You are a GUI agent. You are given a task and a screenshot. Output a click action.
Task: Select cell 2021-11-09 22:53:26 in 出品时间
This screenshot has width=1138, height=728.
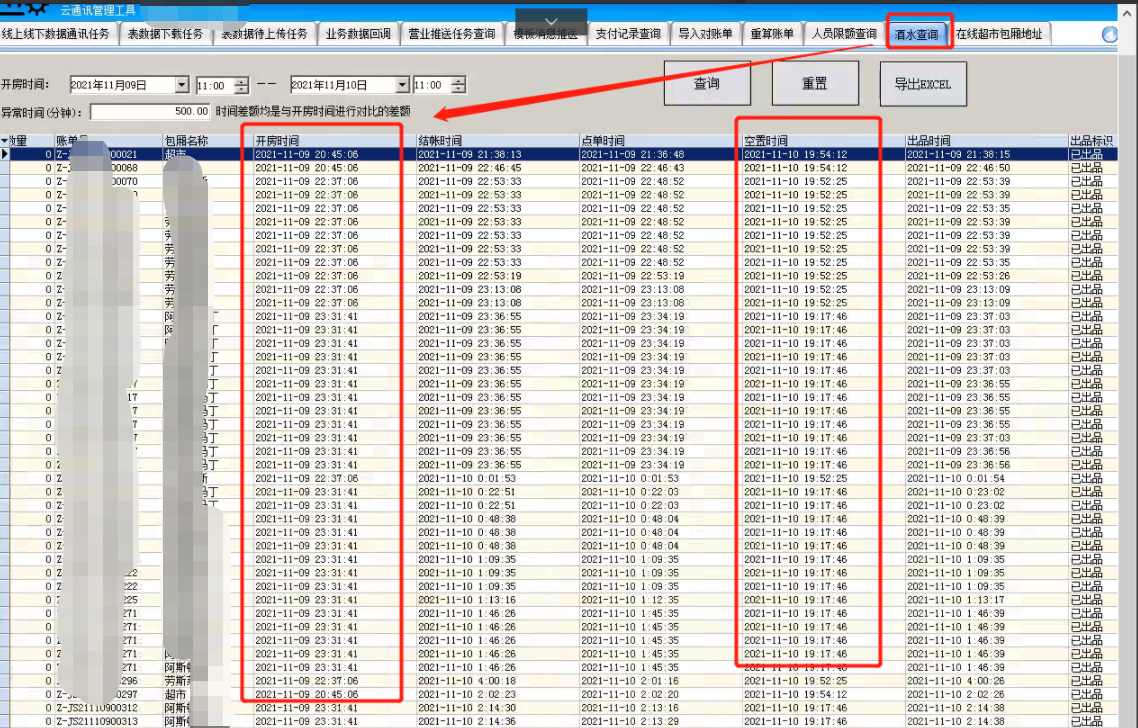(986, 276)
